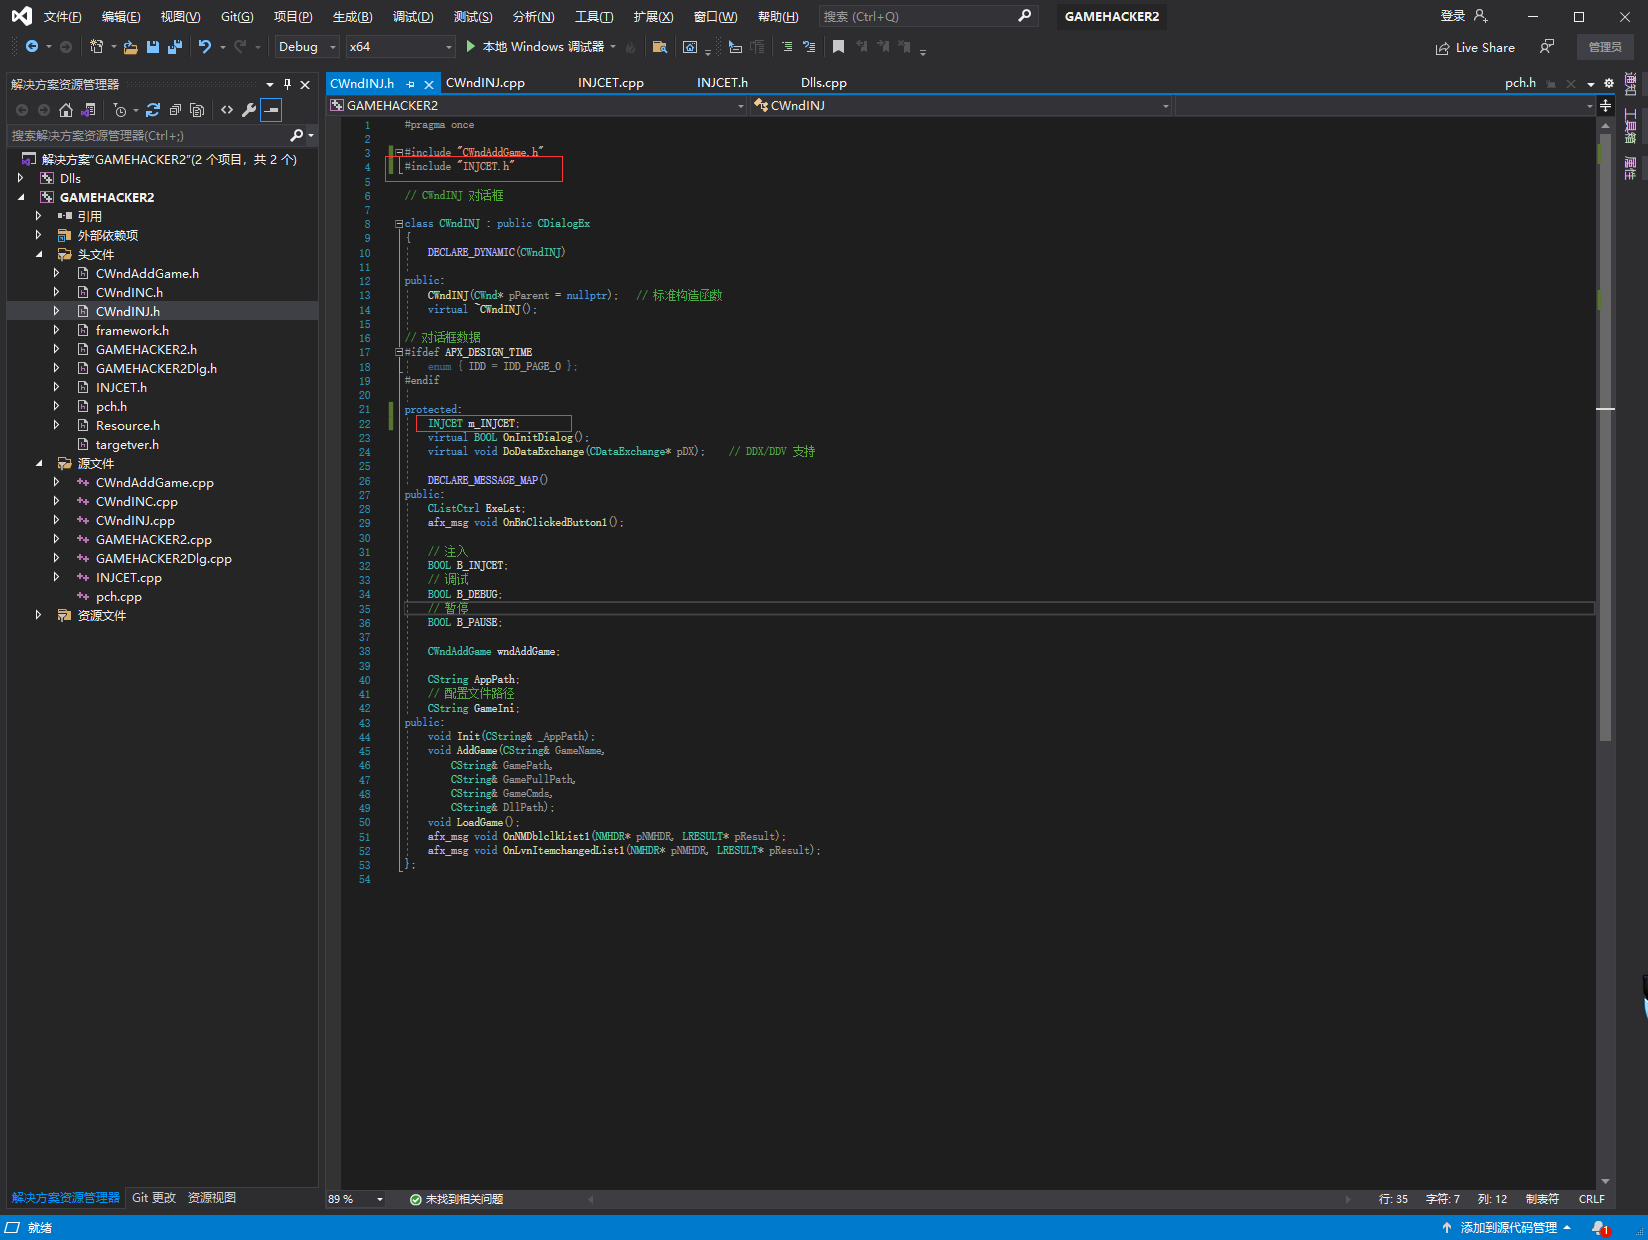The width and height of the screenshot is (1648, 1240).
Task: Click the Home icon in Solution Explorer
Action: (x=66, y=110)
